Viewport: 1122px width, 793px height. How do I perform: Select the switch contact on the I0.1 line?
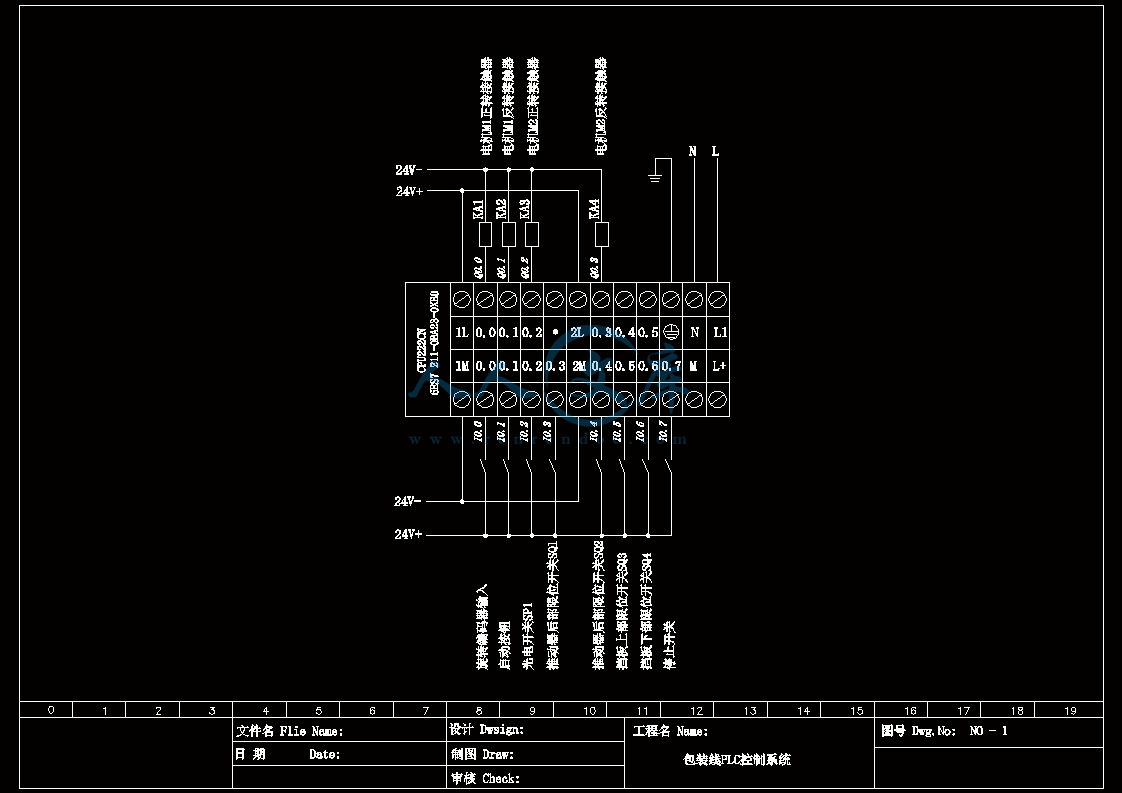click(506, 465)
